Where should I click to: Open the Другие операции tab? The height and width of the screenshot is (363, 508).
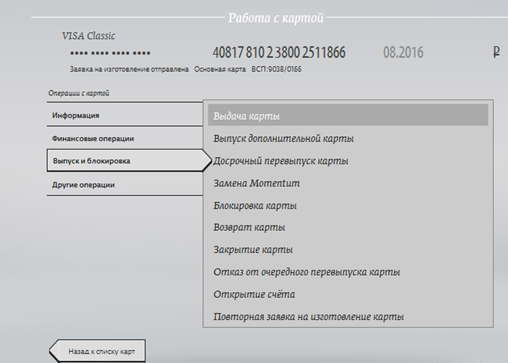tap(125, 184)
